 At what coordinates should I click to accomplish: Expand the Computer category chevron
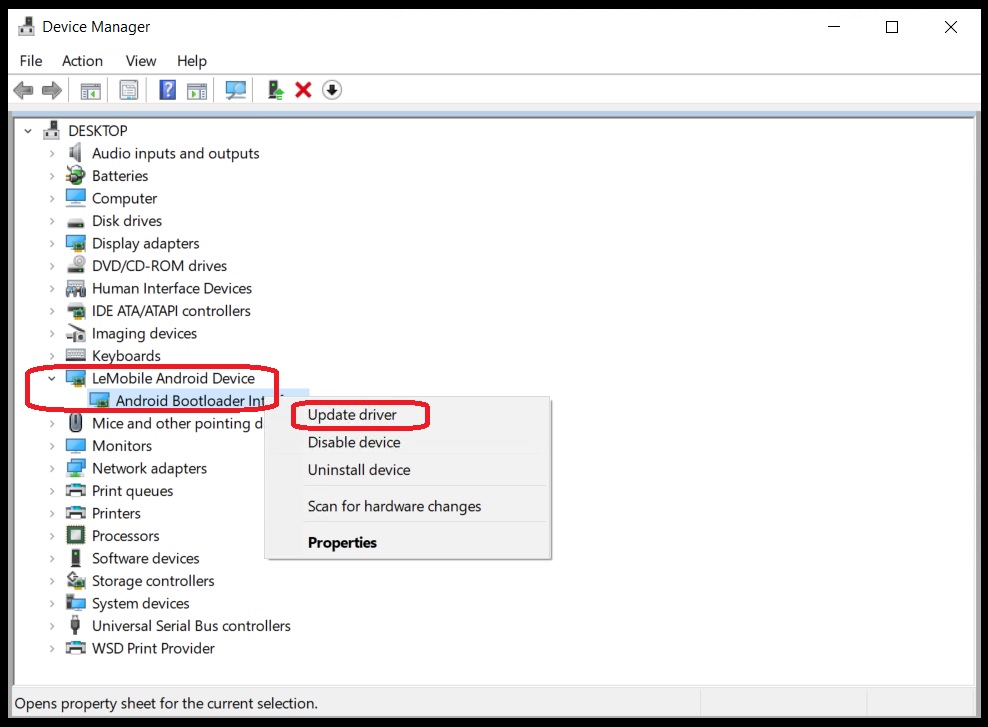click(52, 198)
